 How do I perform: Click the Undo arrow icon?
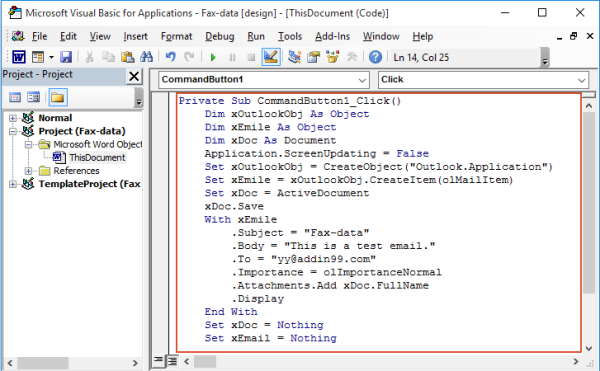[x=170, y=57]
